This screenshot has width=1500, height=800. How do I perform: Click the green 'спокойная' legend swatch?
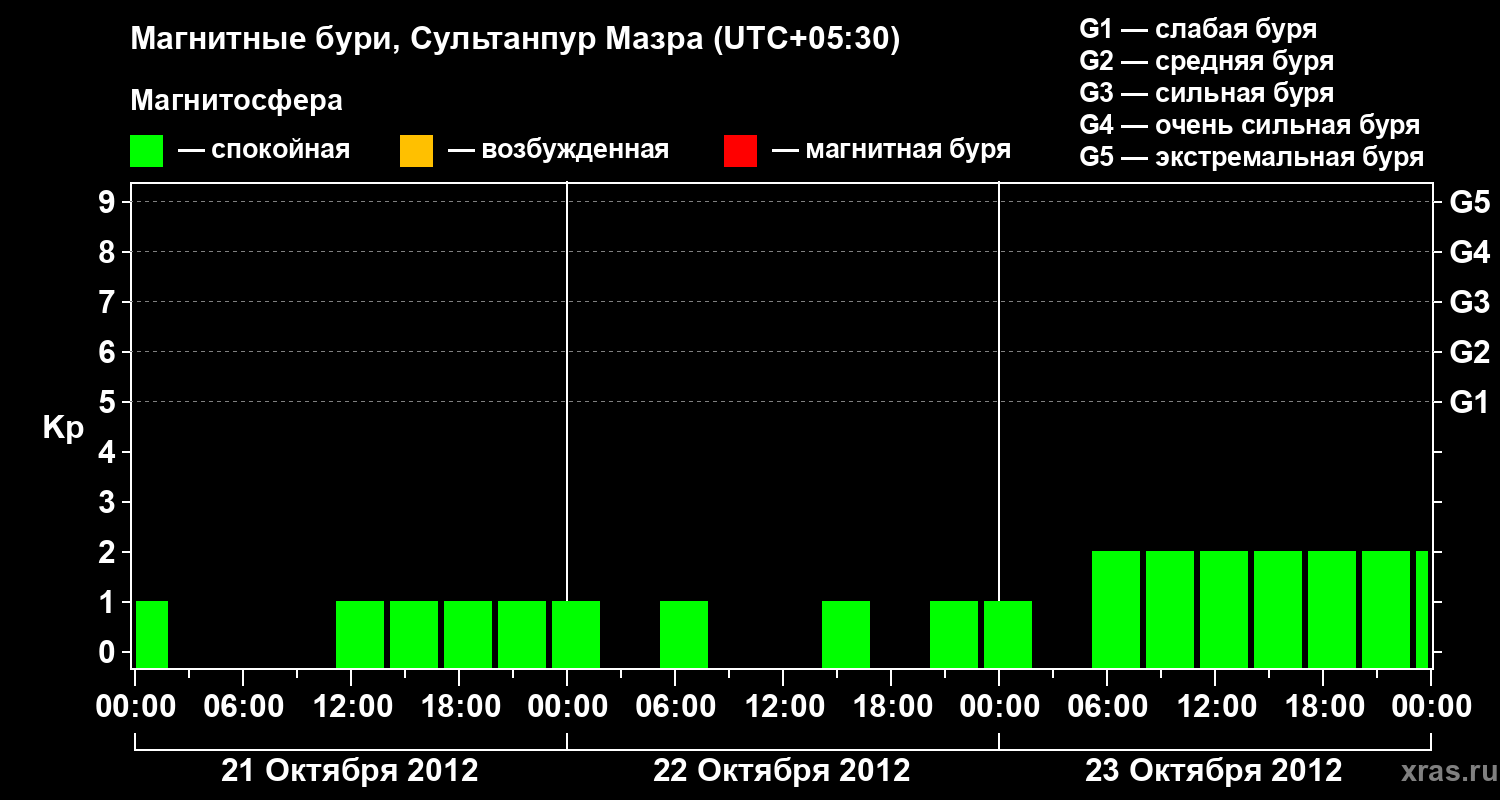point(146,151)
